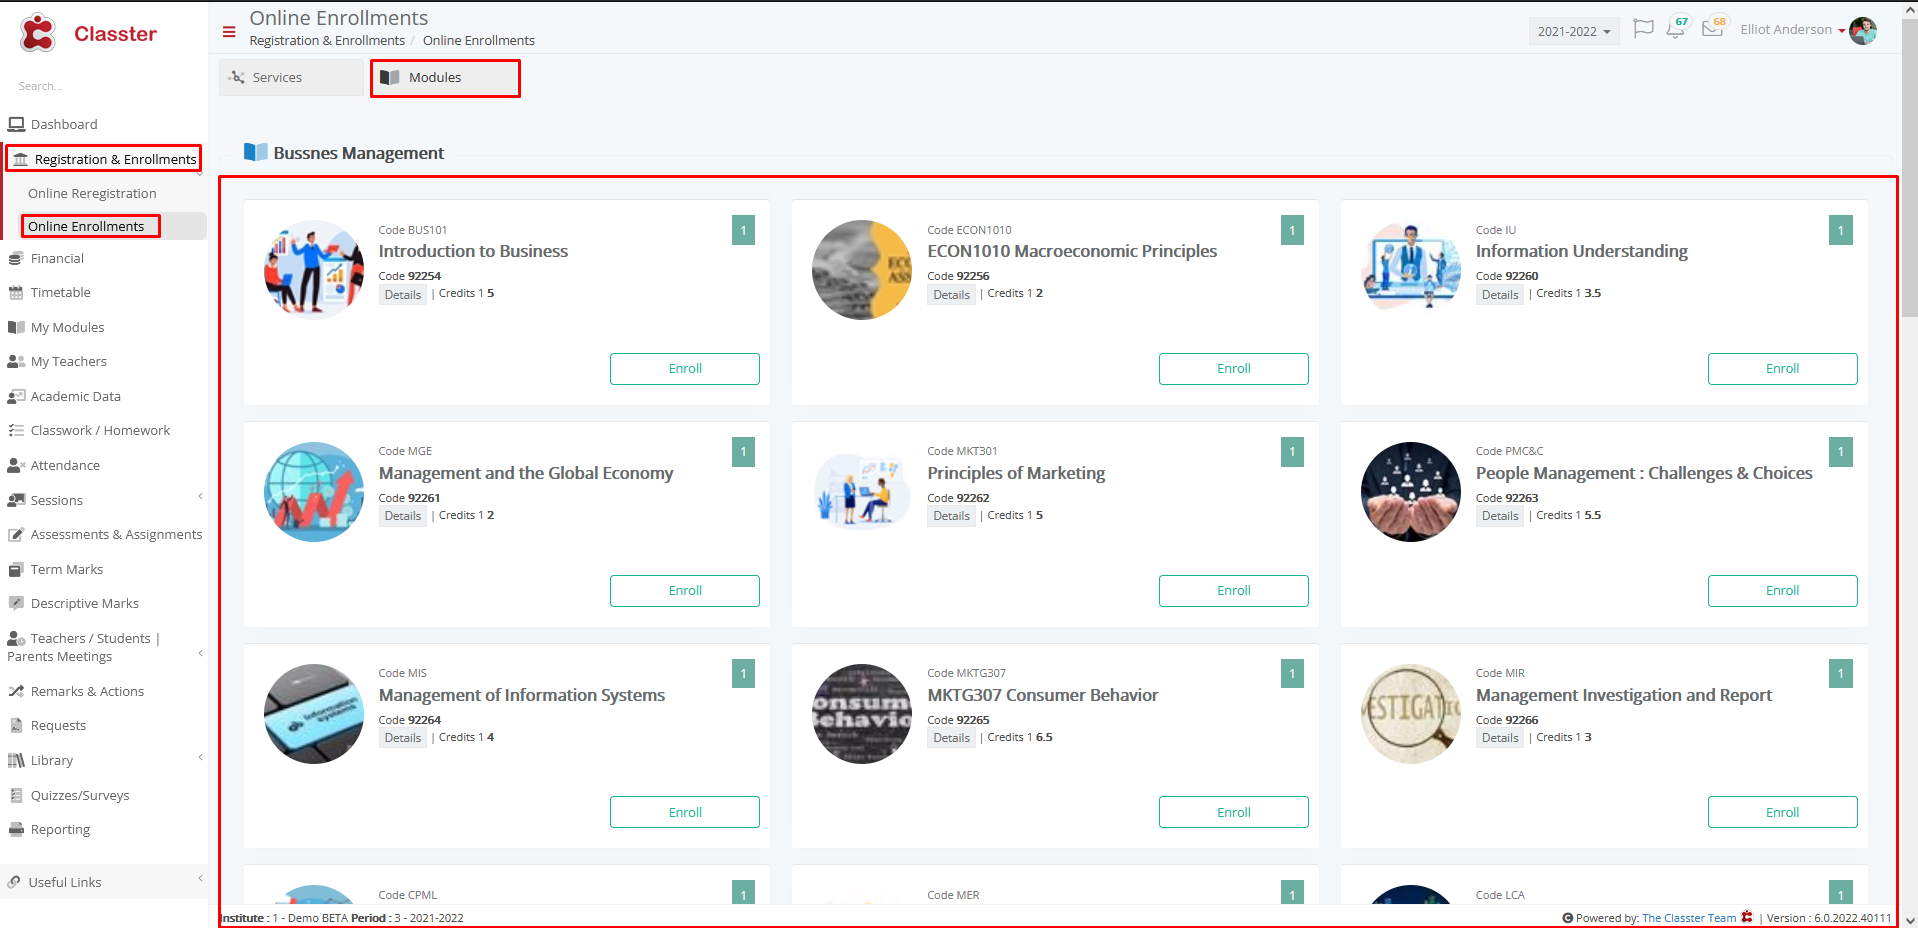Expand the Useful Links chevron
The image size is (1918, 928).
[x=200, y=878]
